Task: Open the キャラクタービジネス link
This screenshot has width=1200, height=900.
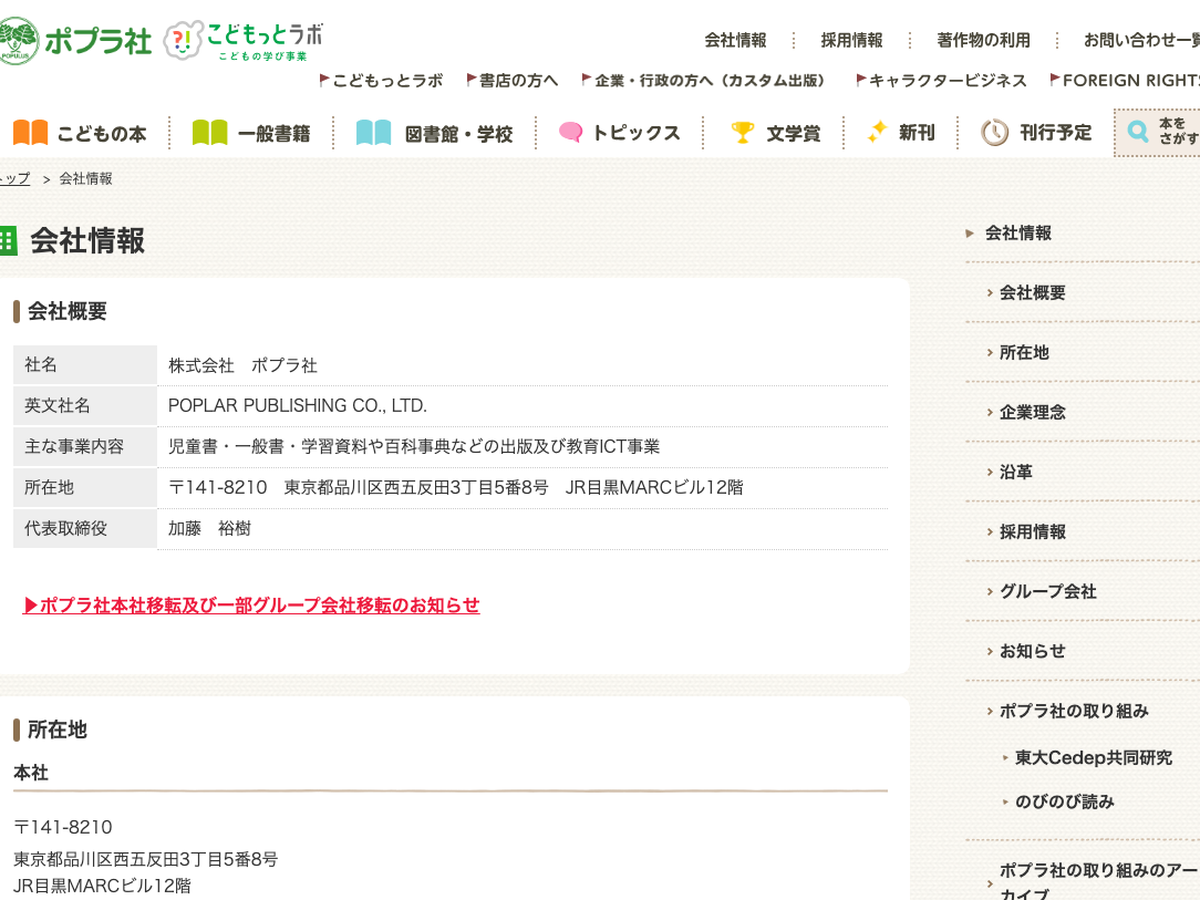Action: click(x=947, y=80)
